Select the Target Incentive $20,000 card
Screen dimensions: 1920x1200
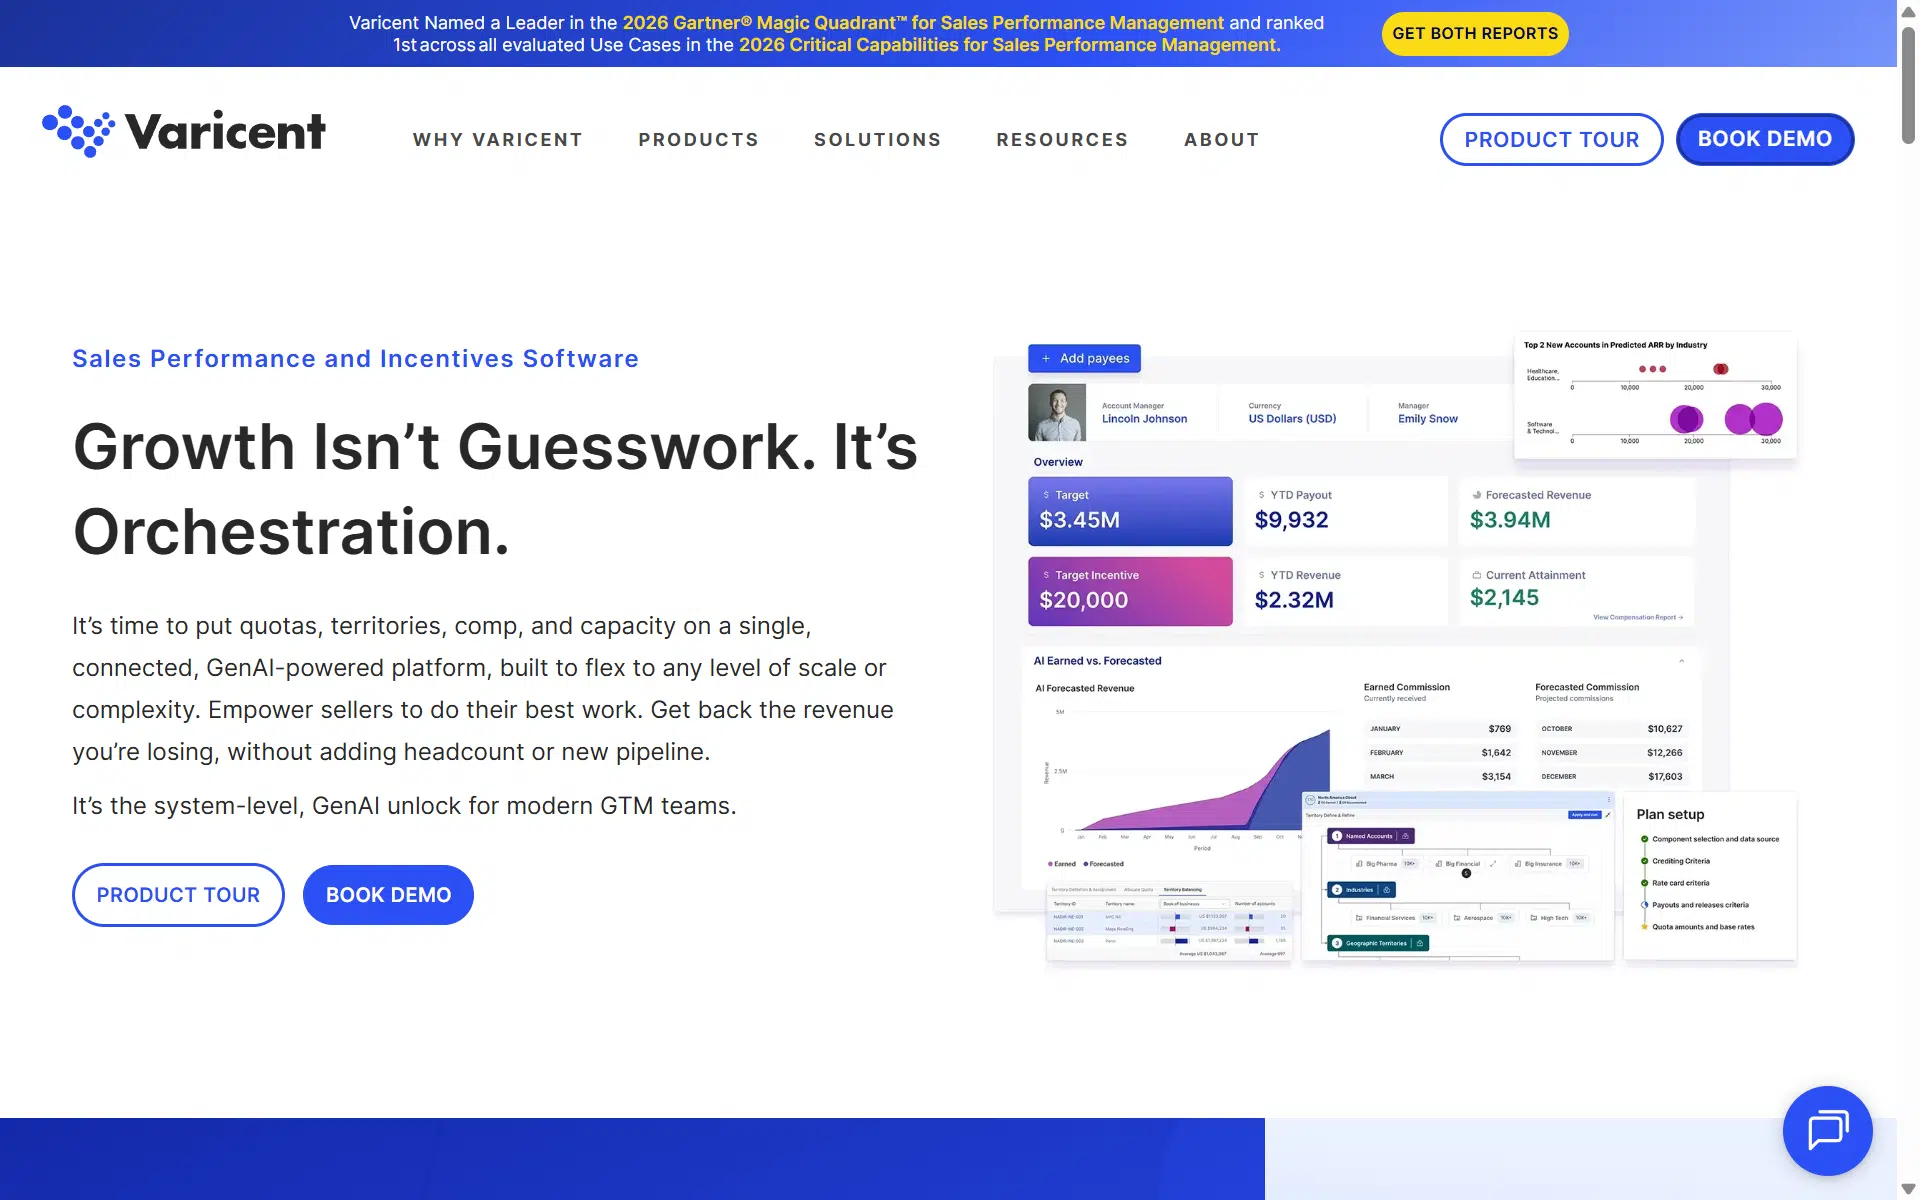click(1130, 591)
